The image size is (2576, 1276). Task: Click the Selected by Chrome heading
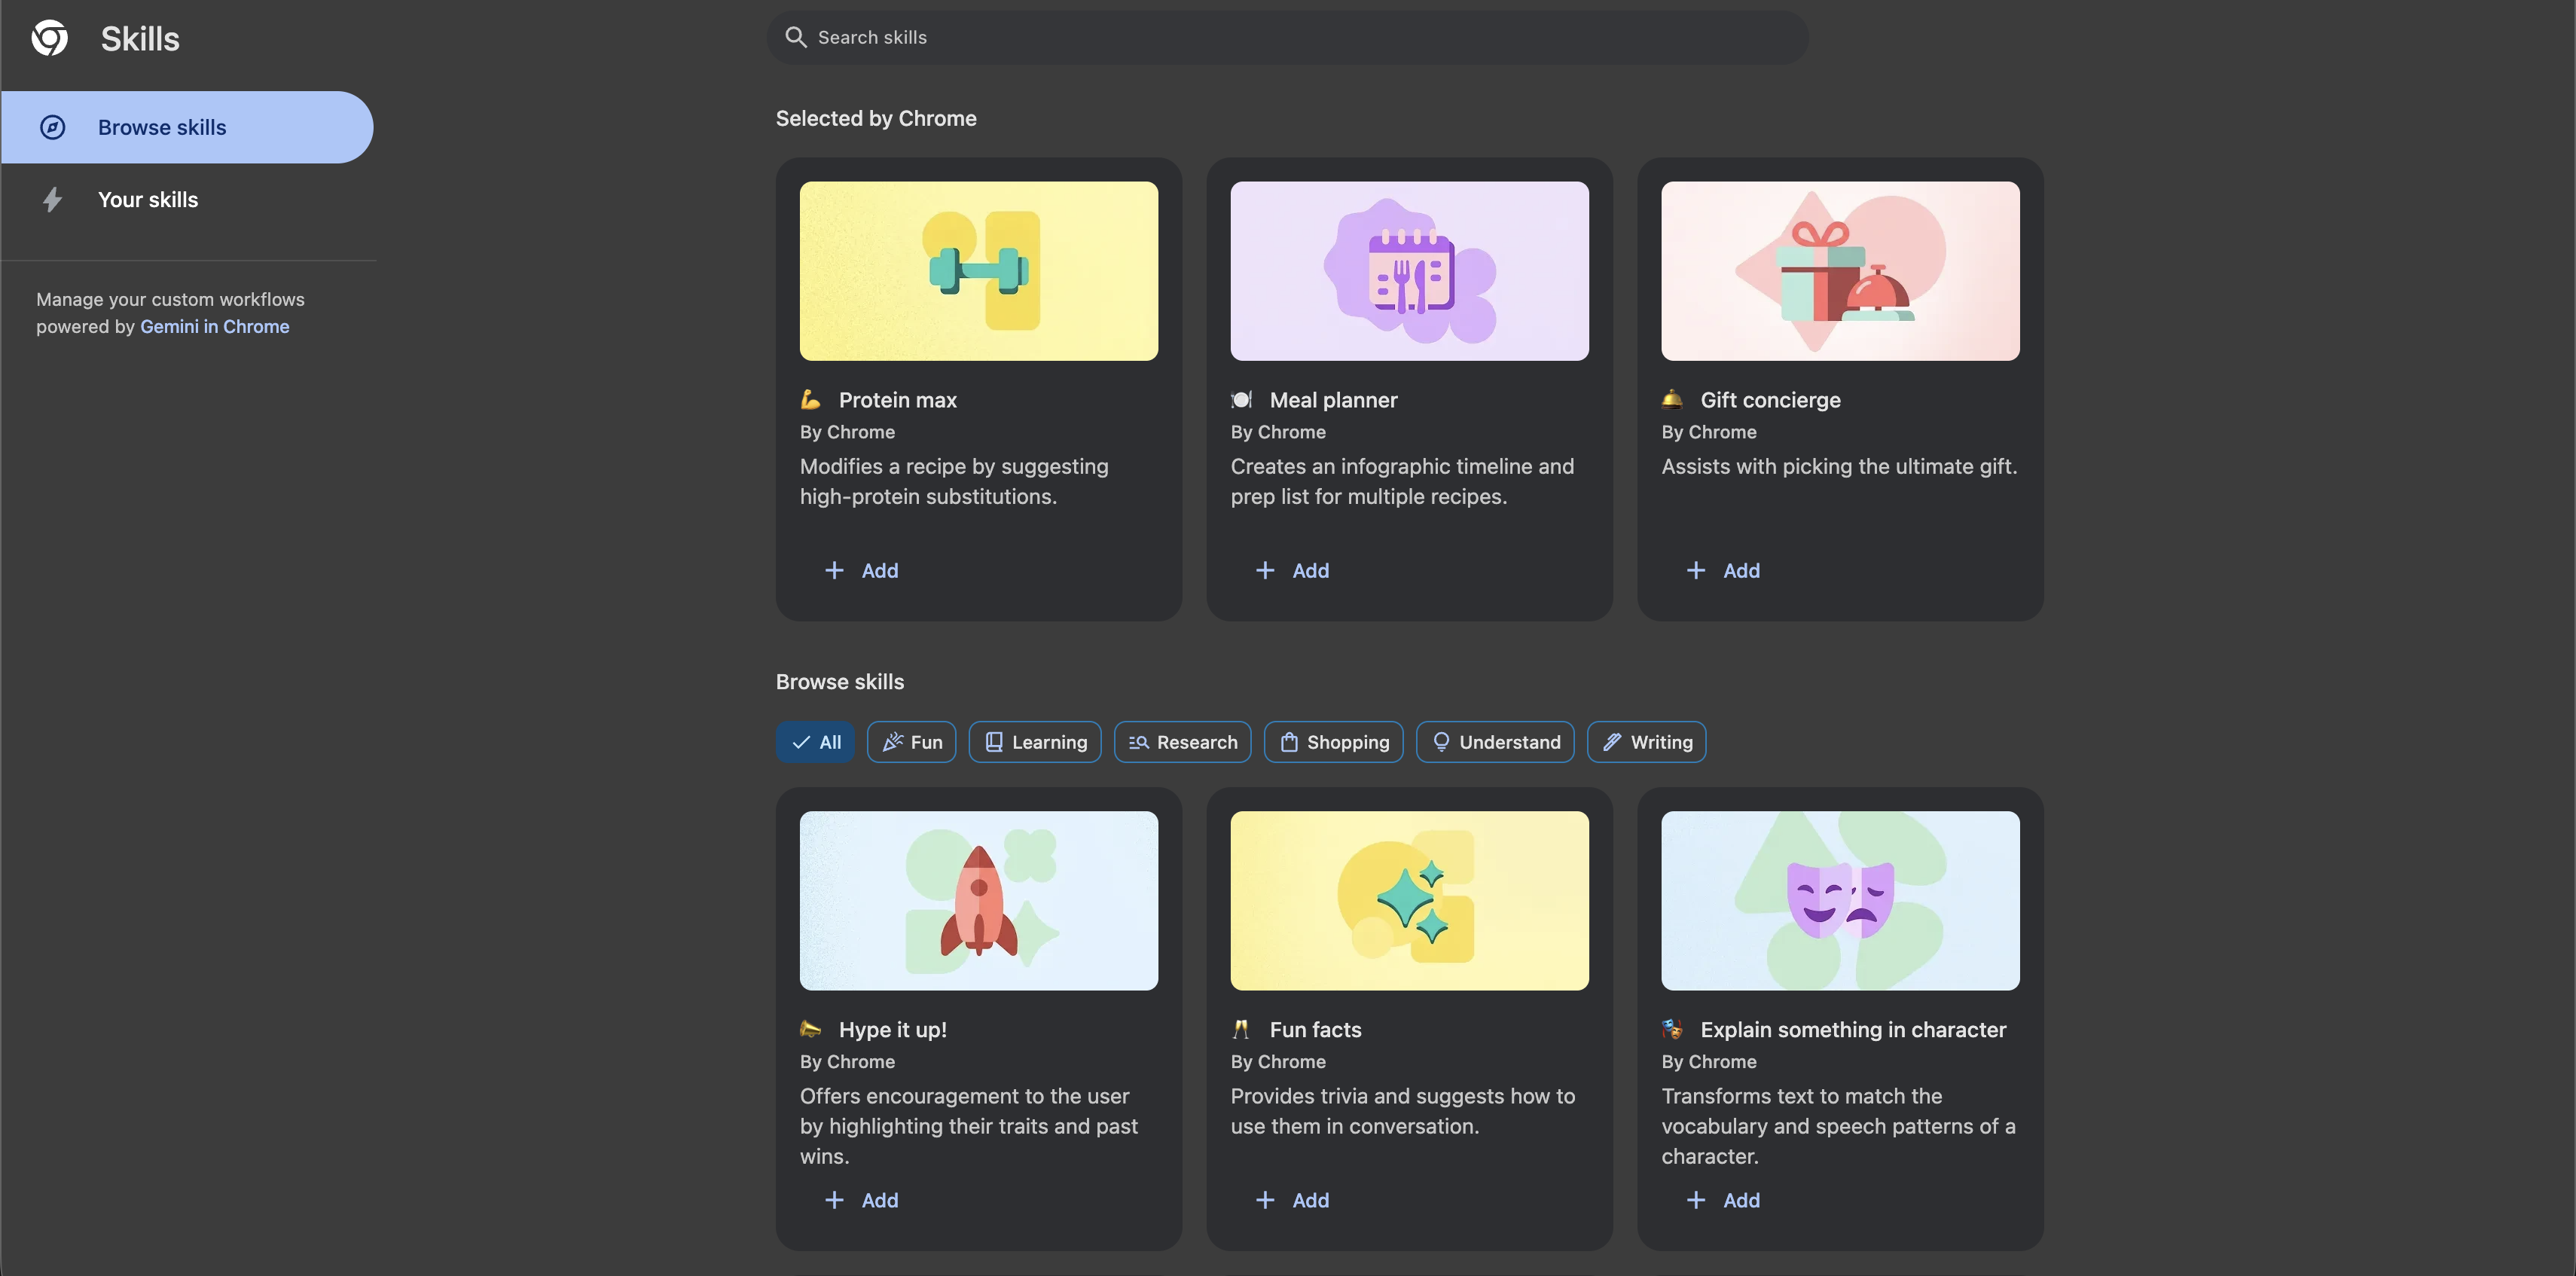click(x=876, y=118)
